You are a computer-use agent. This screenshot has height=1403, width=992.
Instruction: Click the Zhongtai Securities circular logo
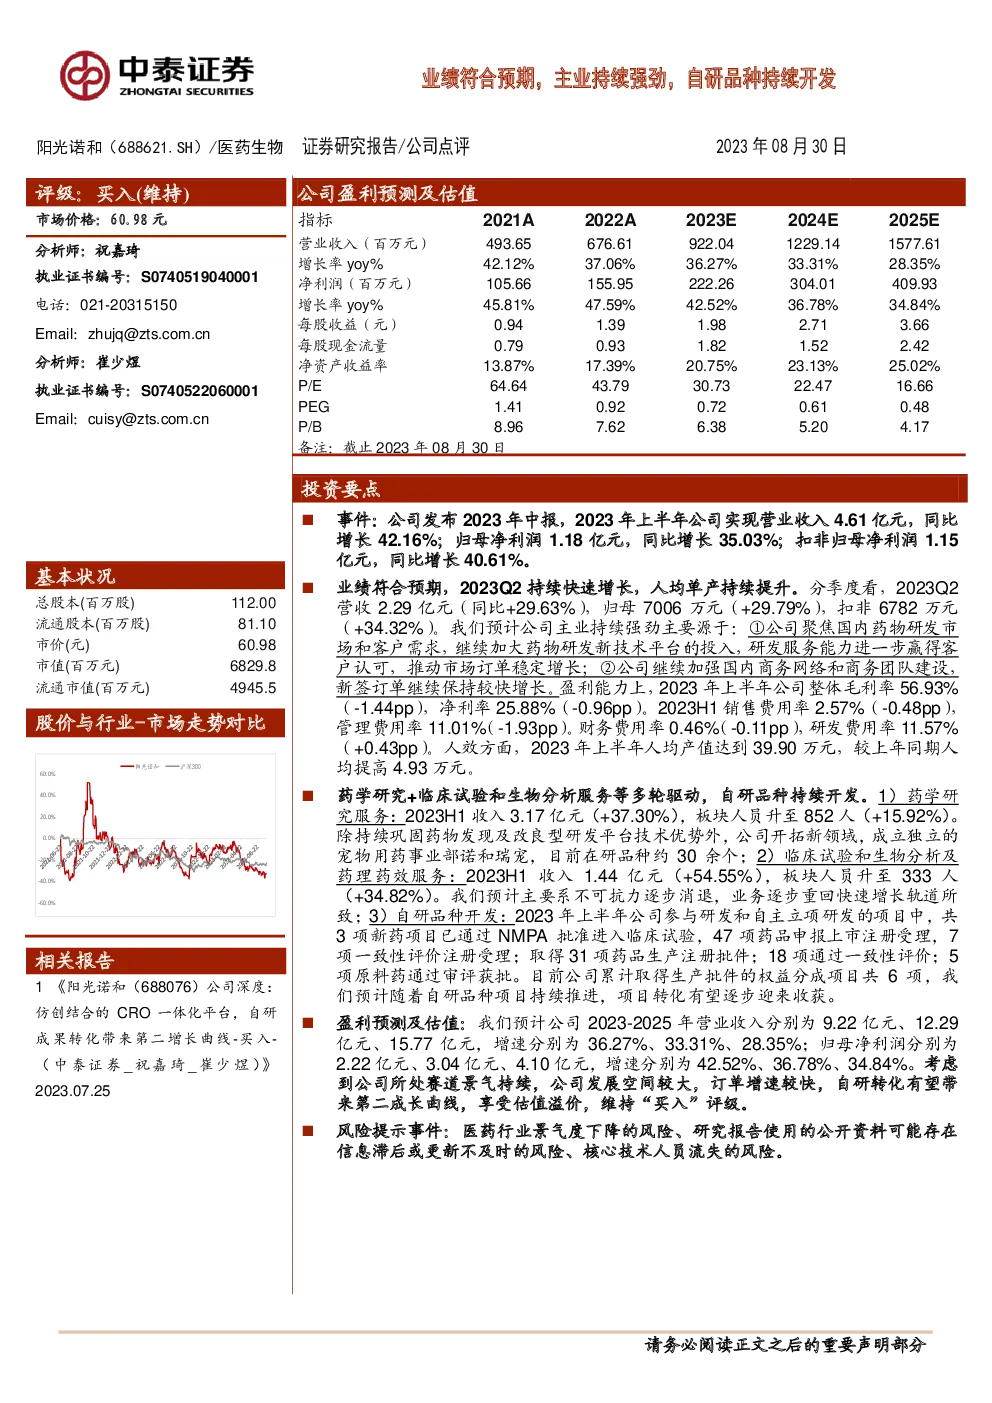[84, 75]
